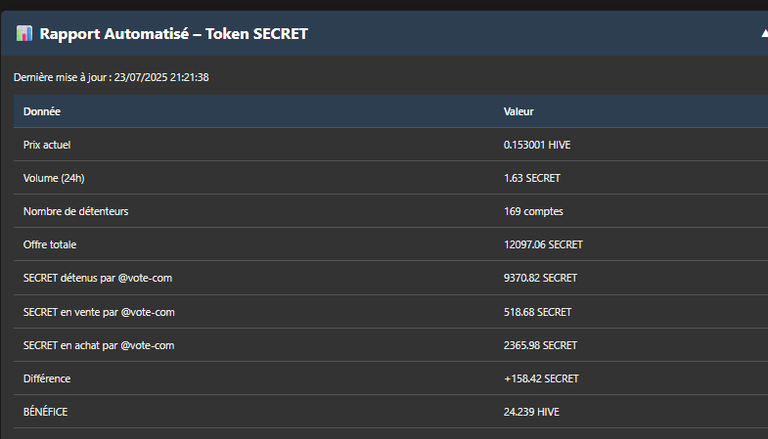Select the Donnée column header
This screenshot has width=768, height=439.
(x=42, y=112)
